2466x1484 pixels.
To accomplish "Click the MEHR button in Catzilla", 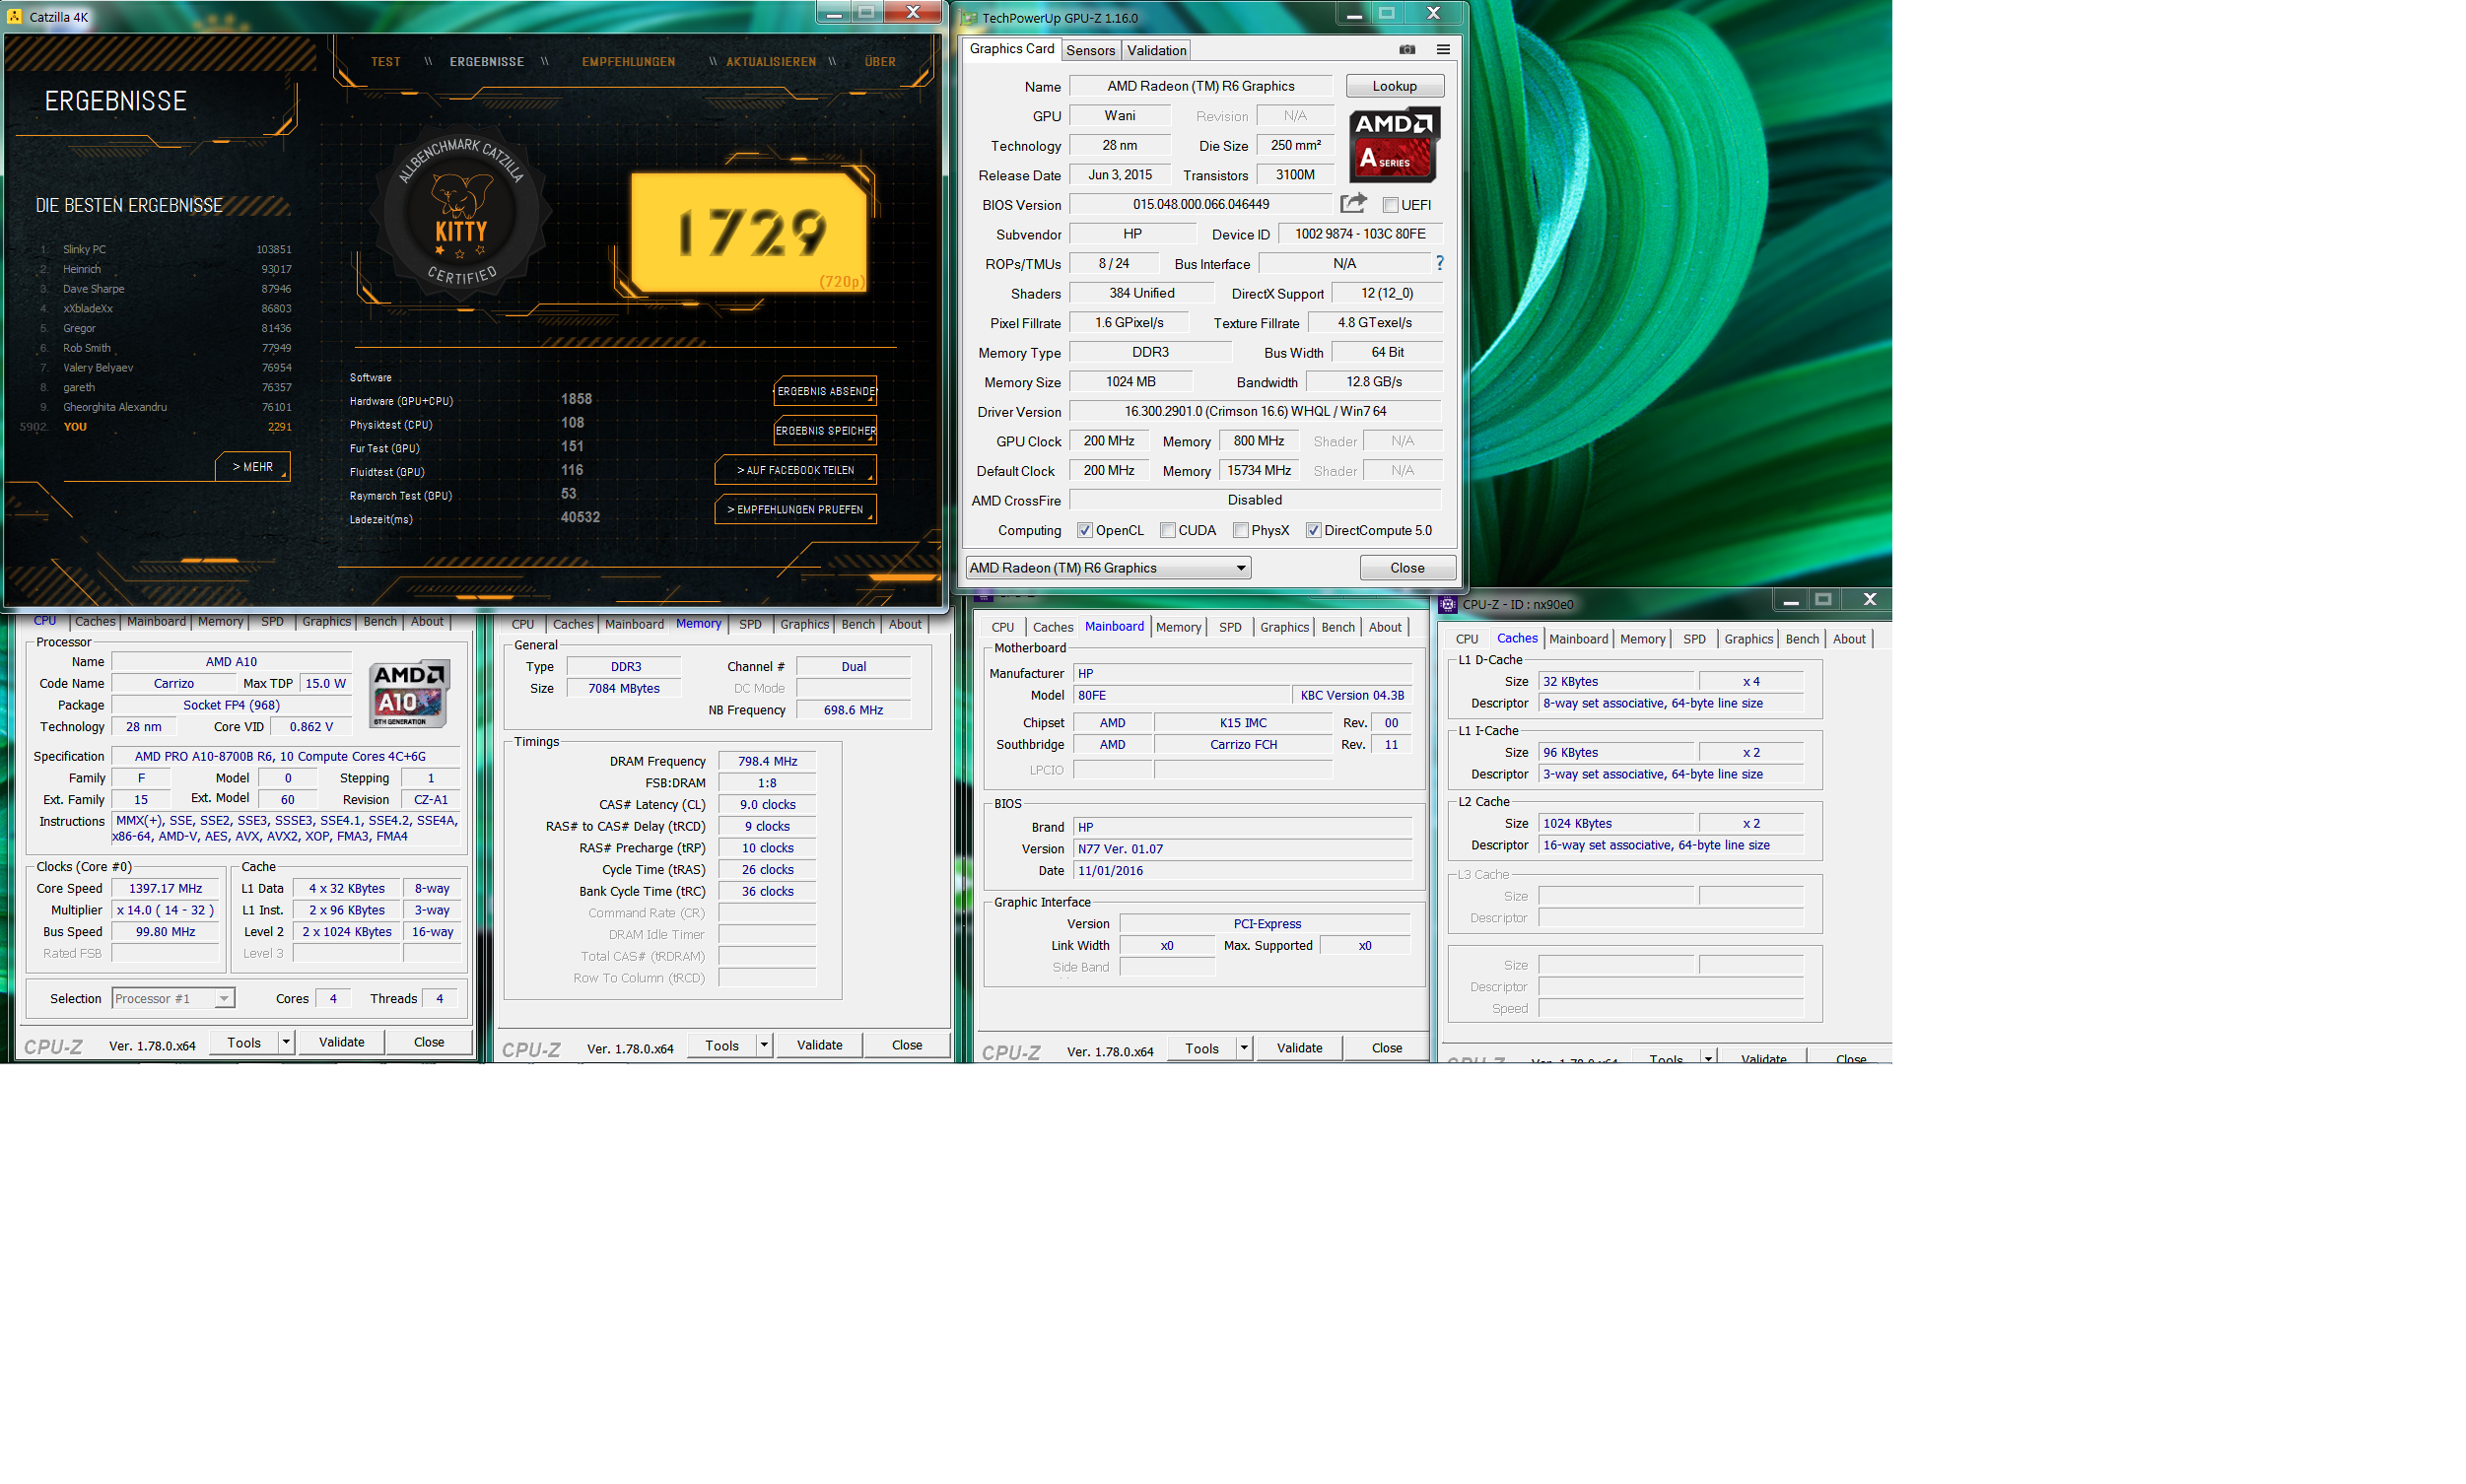I will click(x=252, y=467).
